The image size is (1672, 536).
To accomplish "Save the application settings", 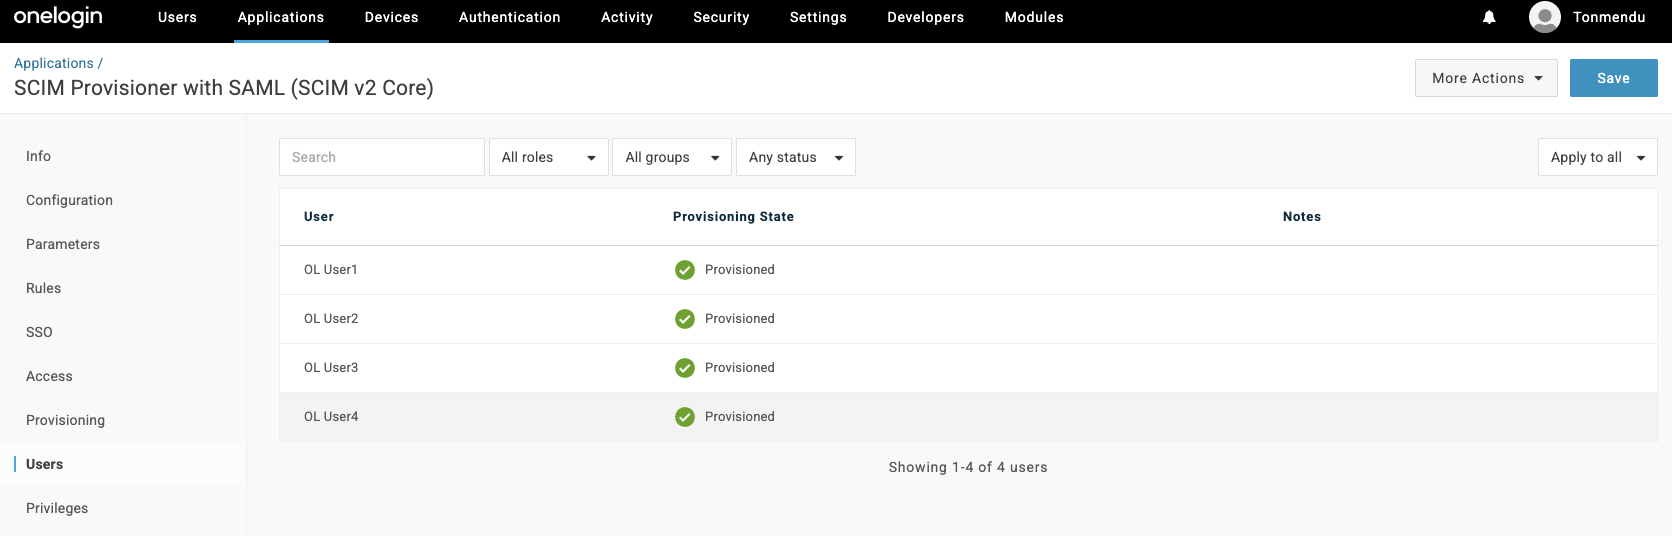I will 1613,78.
